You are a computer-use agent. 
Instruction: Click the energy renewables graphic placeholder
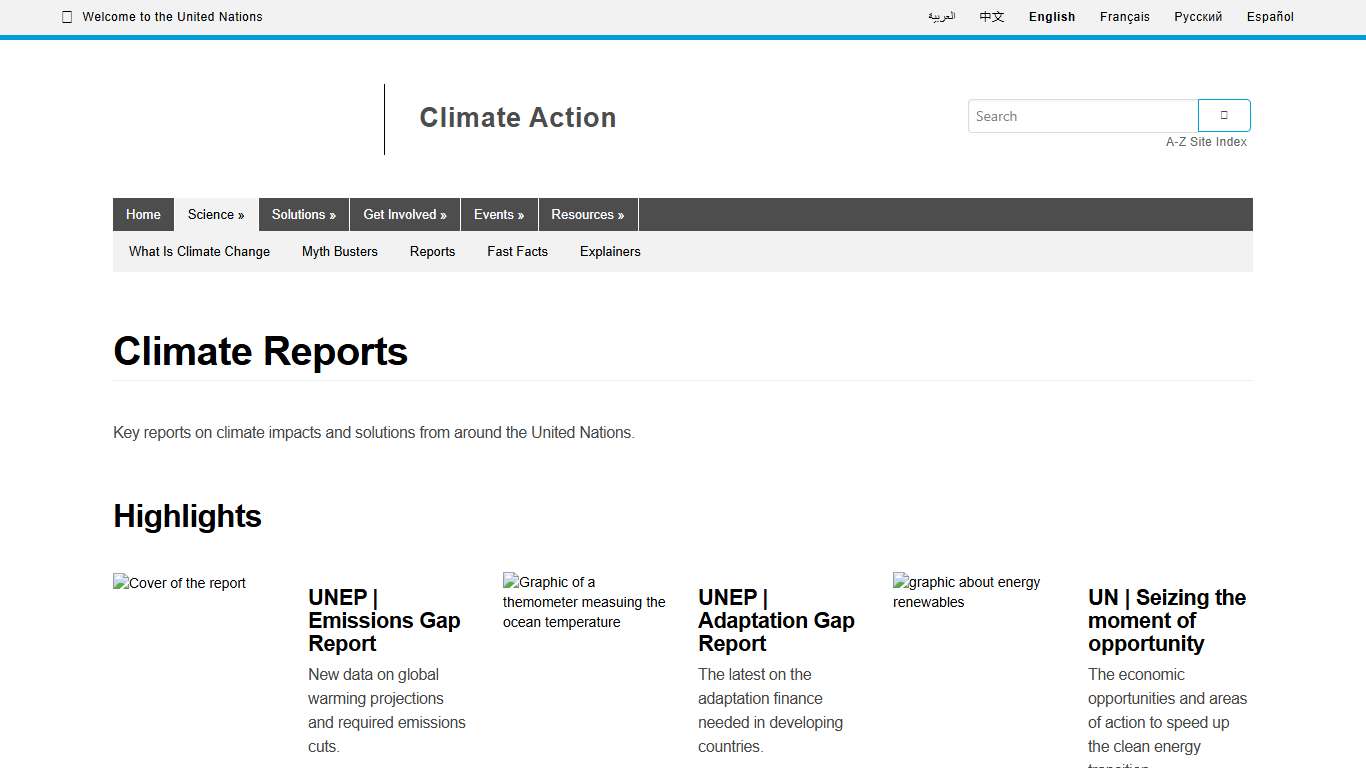(967, 591)
